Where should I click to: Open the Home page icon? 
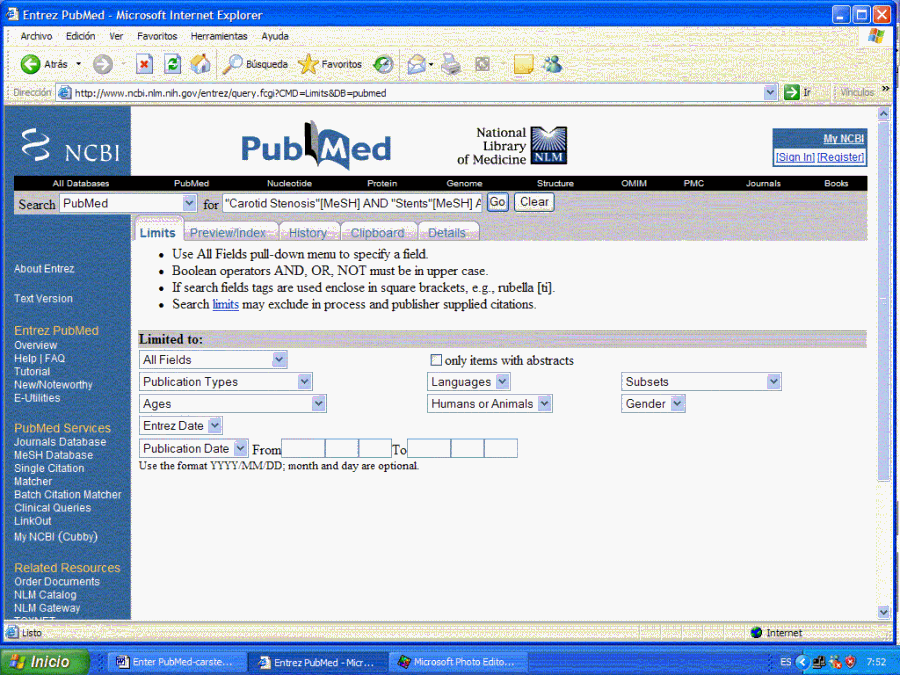[201, 64]
